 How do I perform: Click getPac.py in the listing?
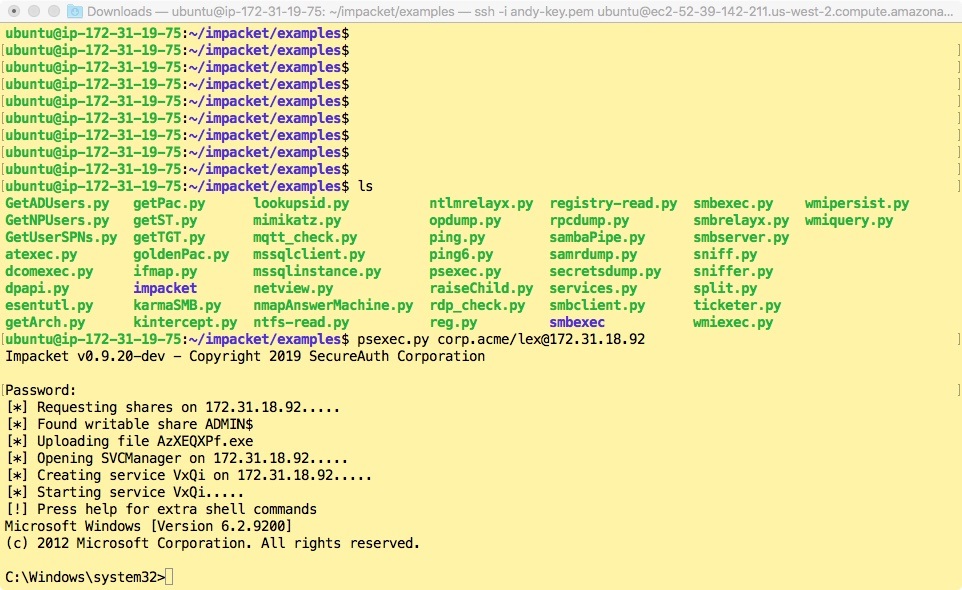169,204
